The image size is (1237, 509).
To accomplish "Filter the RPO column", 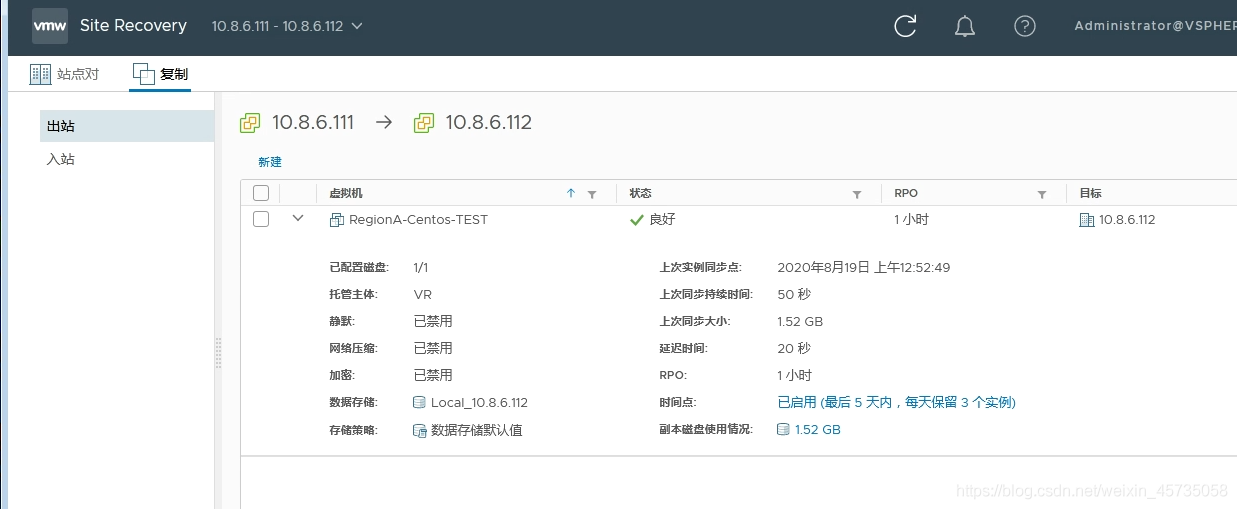I will (1042, 194).
